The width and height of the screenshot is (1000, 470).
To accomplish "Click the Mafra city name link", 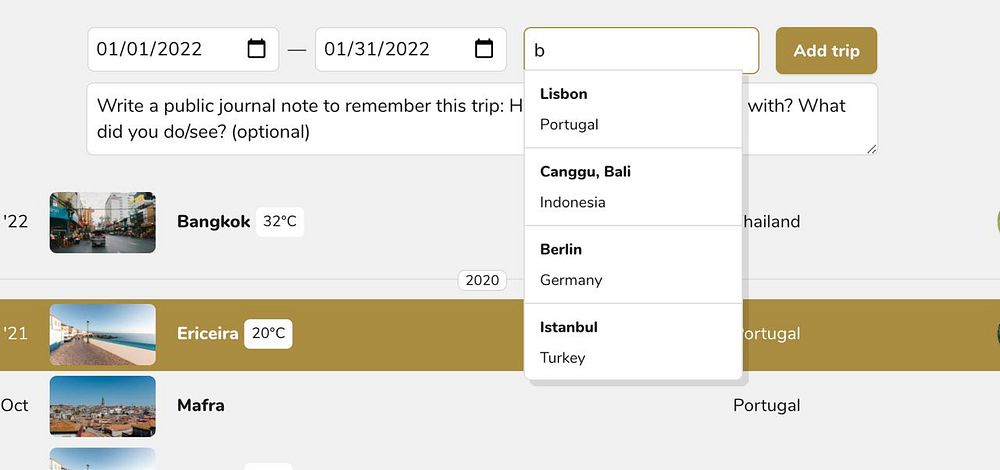I will point(200,406).
